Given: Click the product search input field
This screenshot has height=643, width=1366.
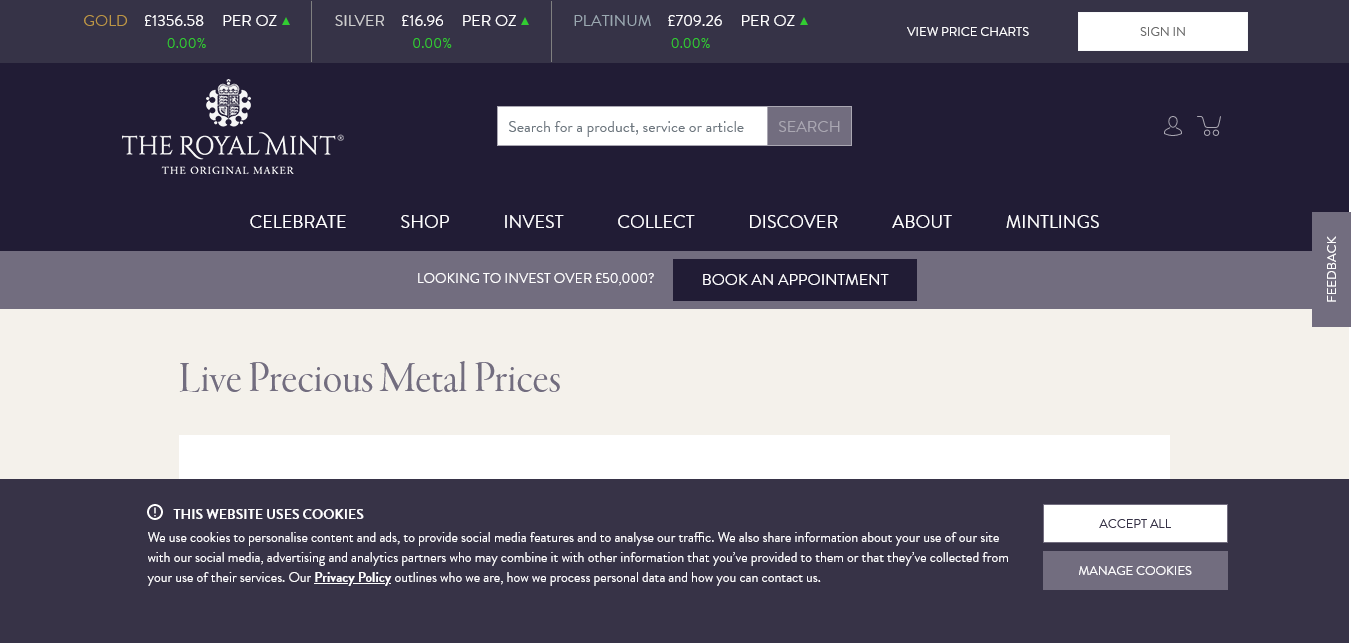Looking at the screenshot, I should click(632, 127).
